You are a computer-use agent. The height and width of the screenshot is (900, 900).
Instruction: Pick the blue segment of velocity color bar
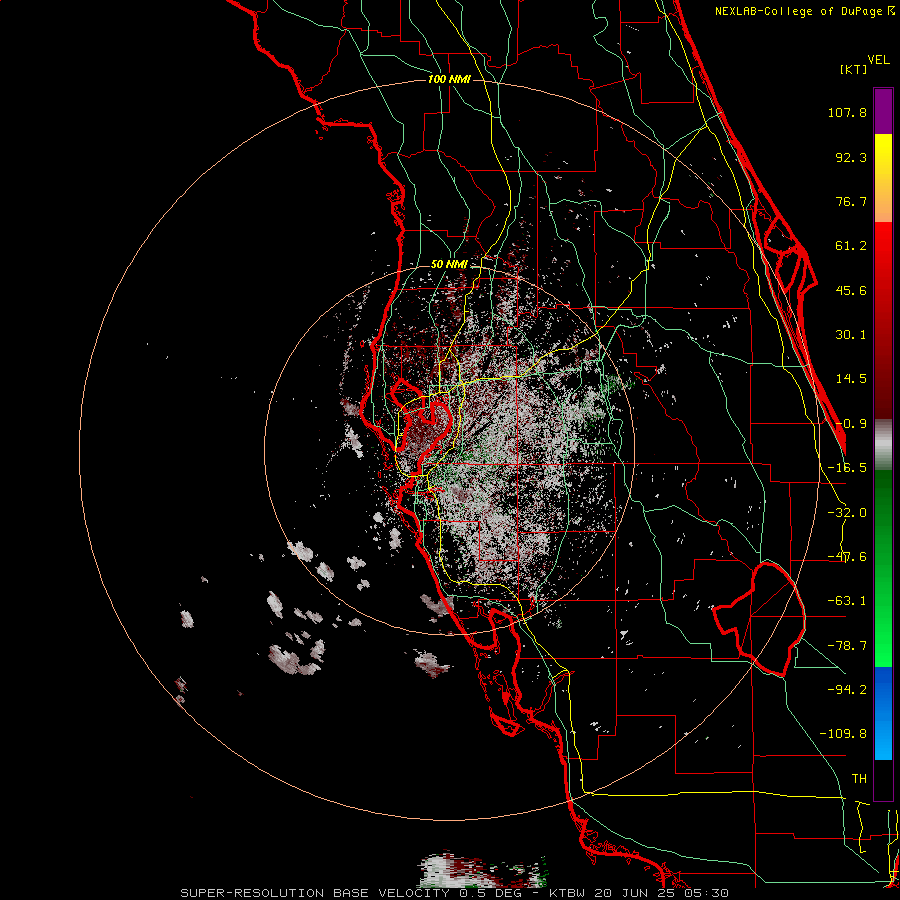(x=883, y=713)
